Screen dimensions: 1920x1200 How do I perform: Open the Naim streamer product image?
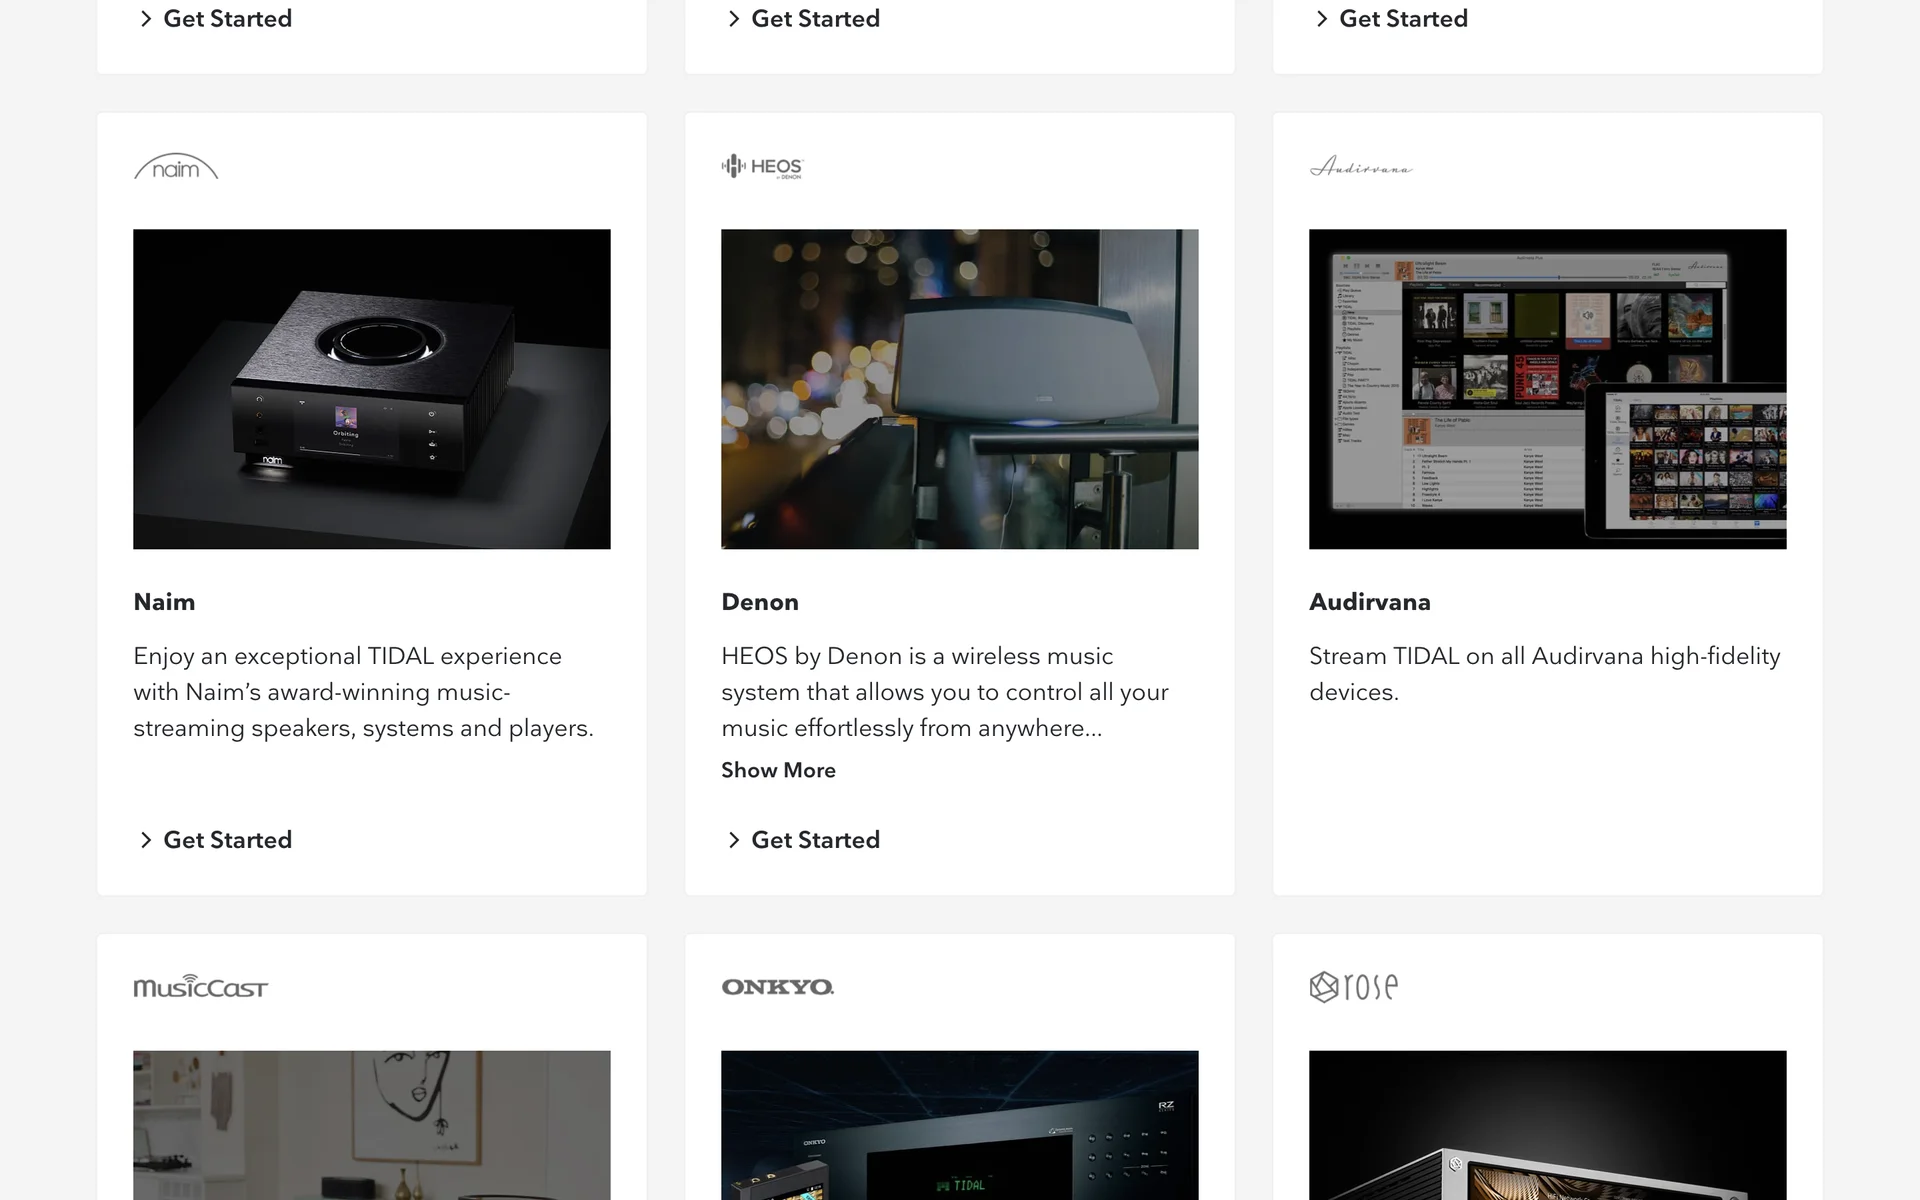pos(371,389)
